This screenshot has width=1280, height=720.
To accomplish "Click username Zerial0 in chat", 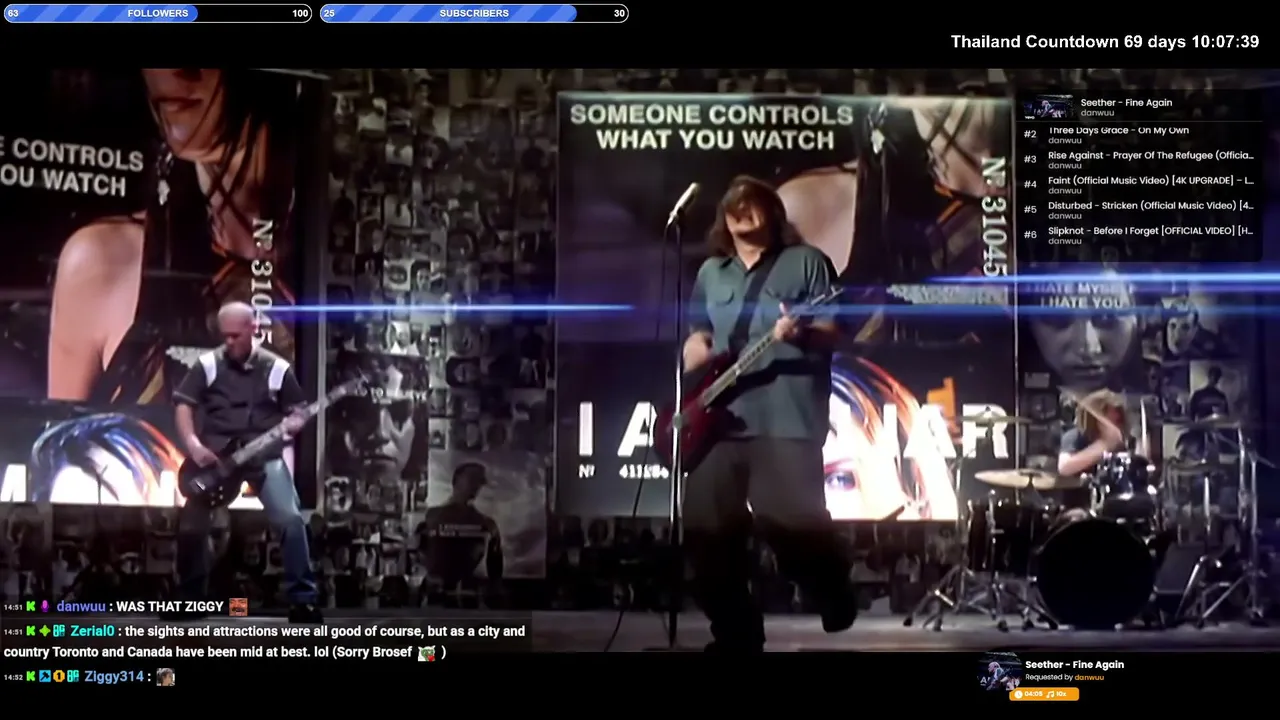I will (x=92, y=631).
